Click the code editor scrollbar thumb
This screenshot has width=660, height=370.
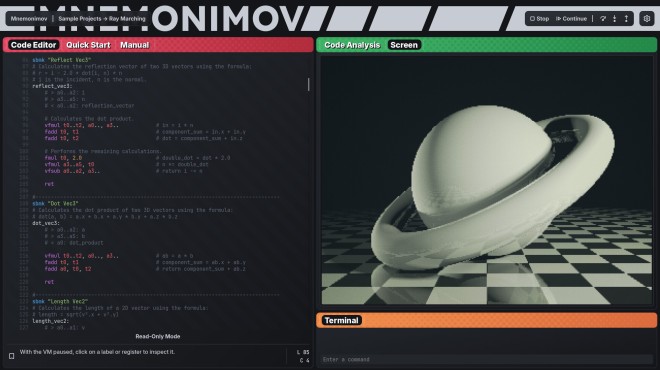309,84
